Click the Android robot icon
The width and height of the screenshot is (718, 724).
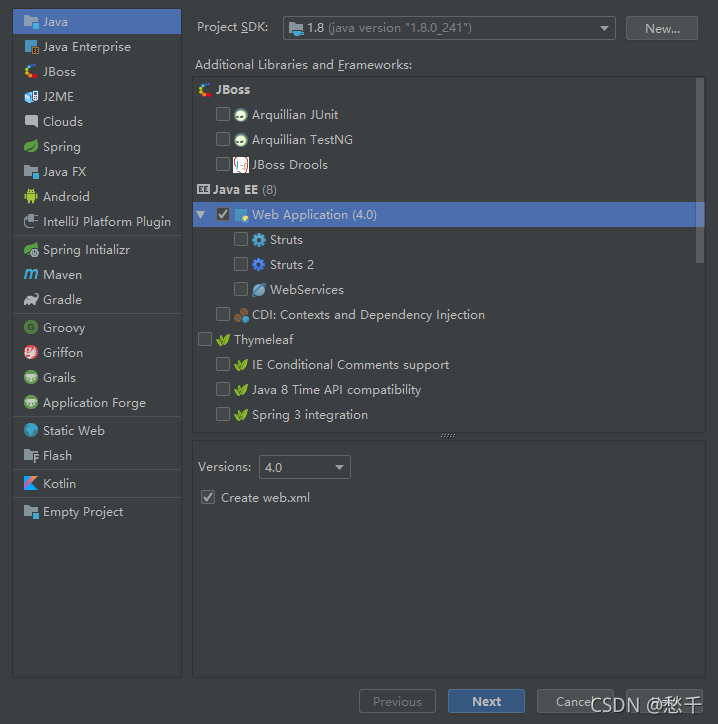tap(31, 196)
